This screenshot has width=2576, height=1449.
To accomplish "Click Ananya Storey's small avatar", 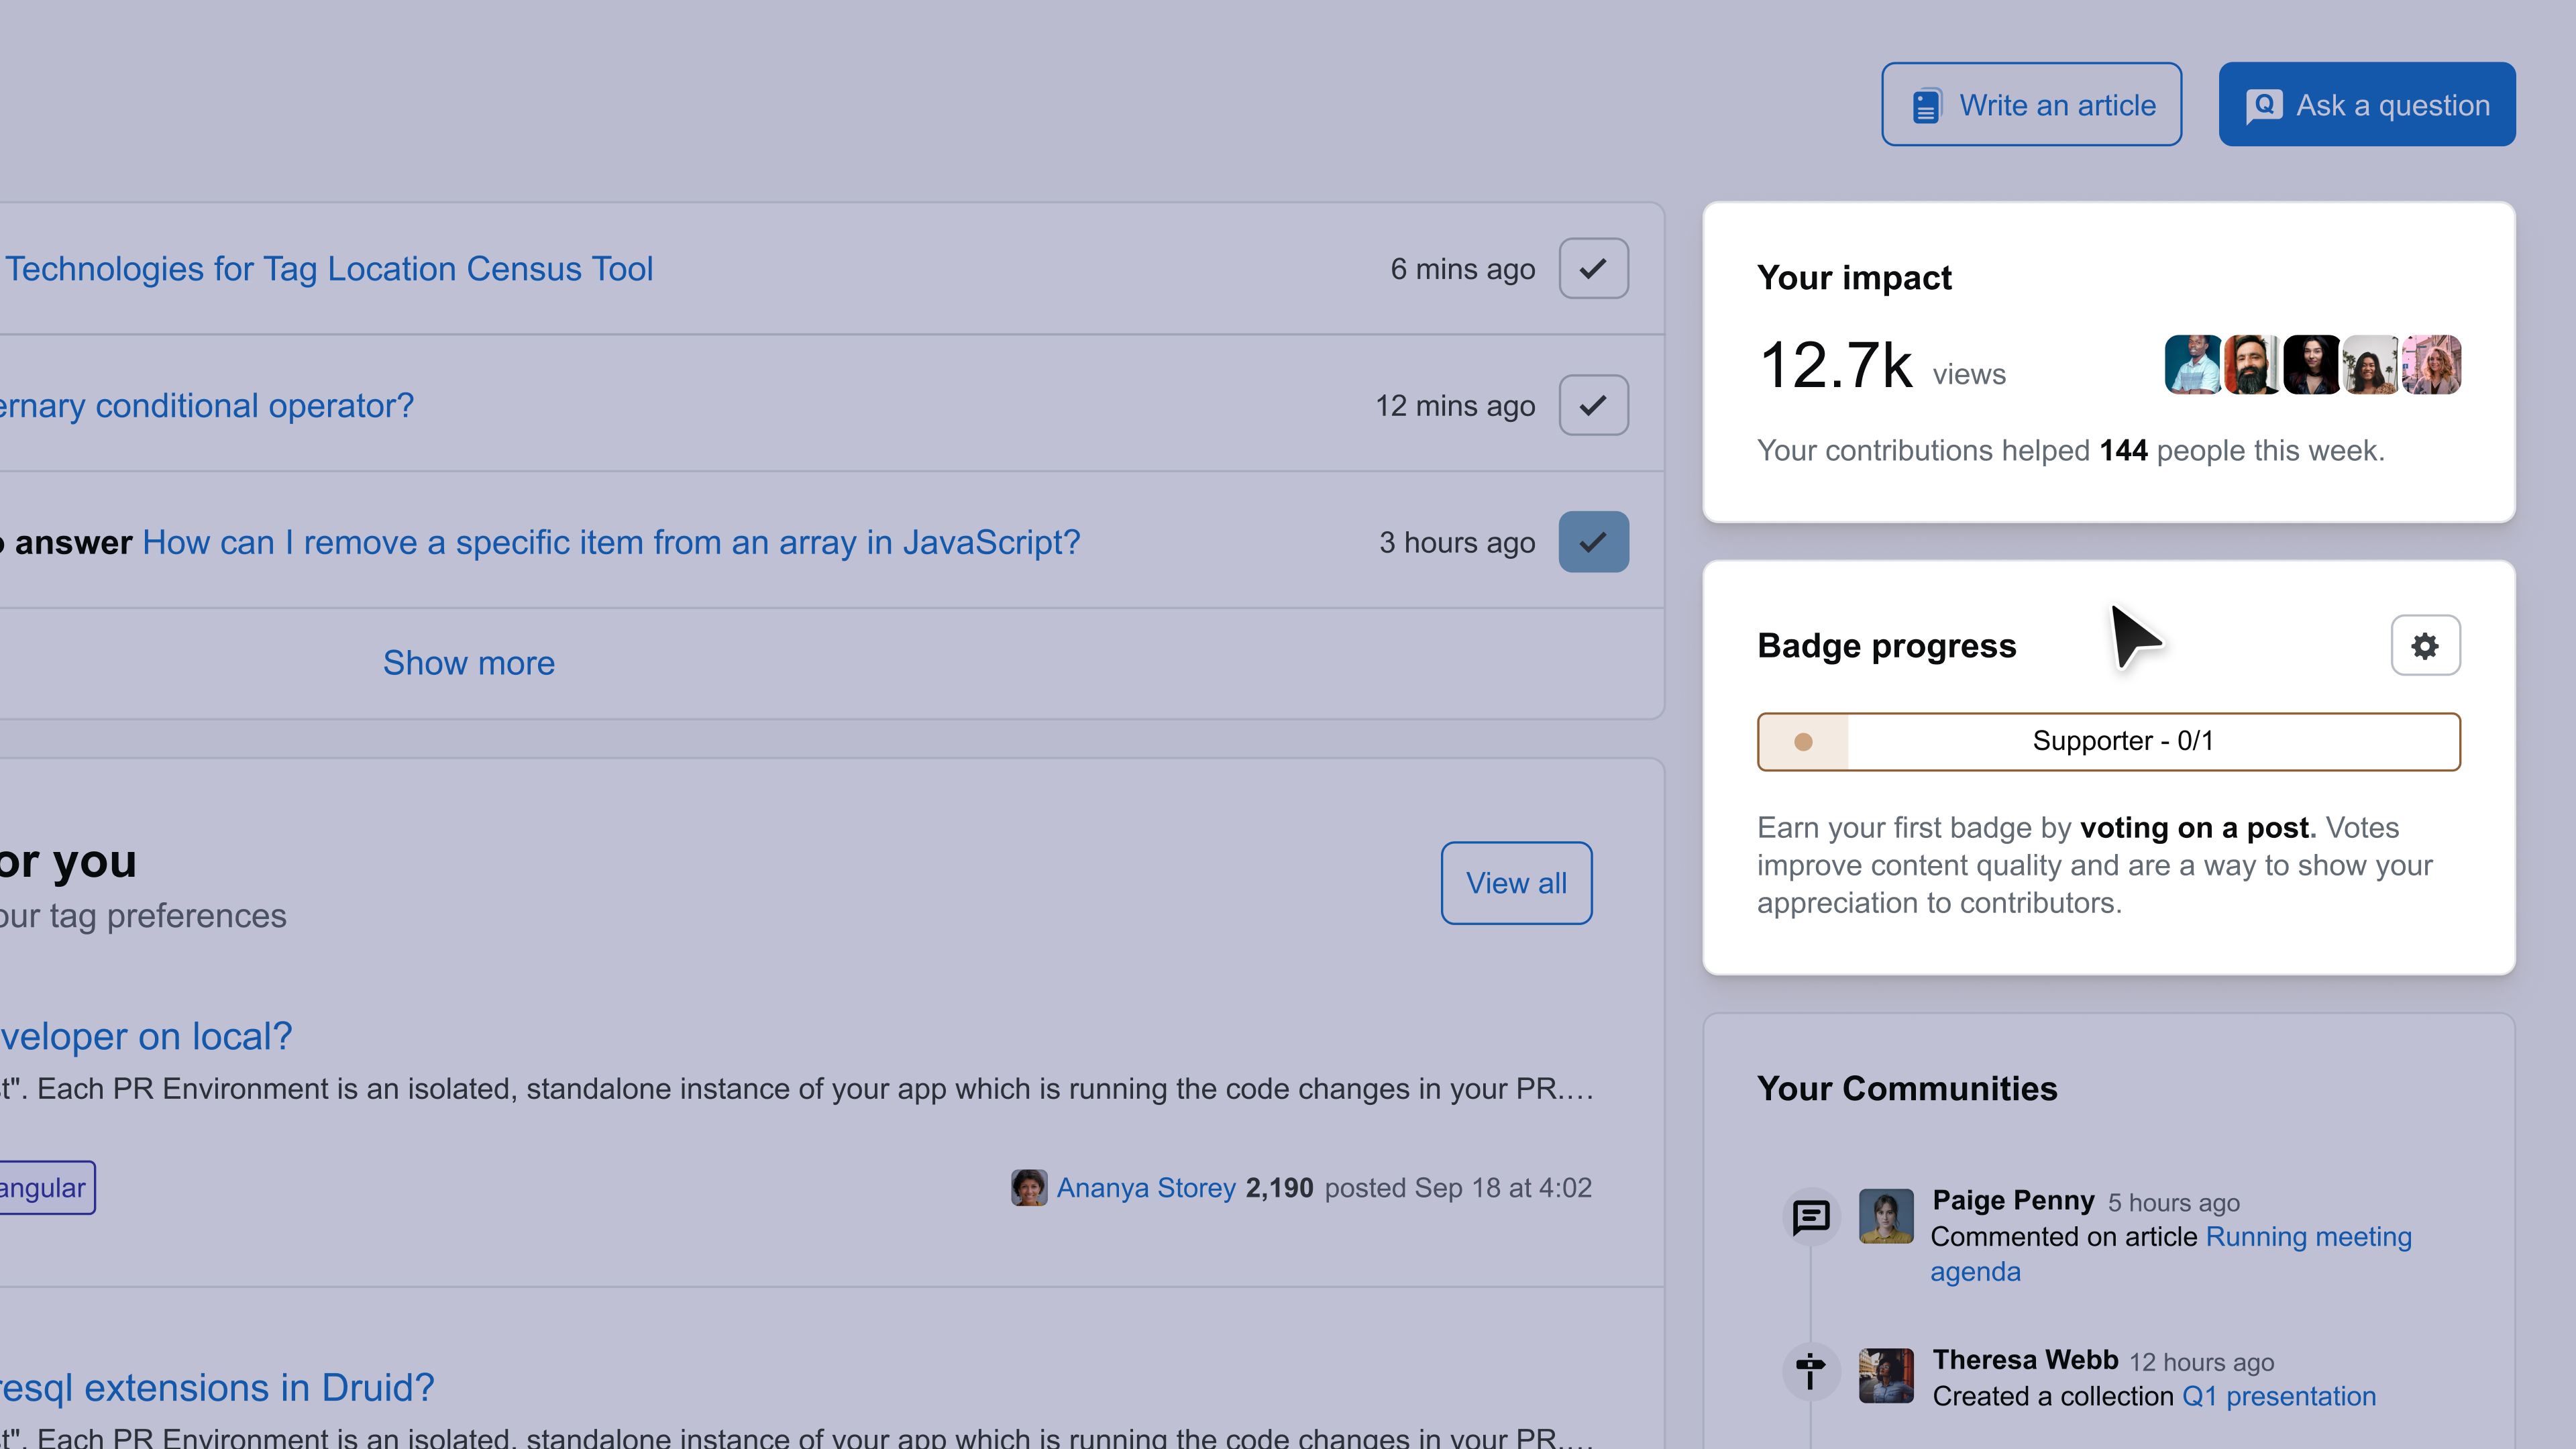I will tap(1028, 1188).
